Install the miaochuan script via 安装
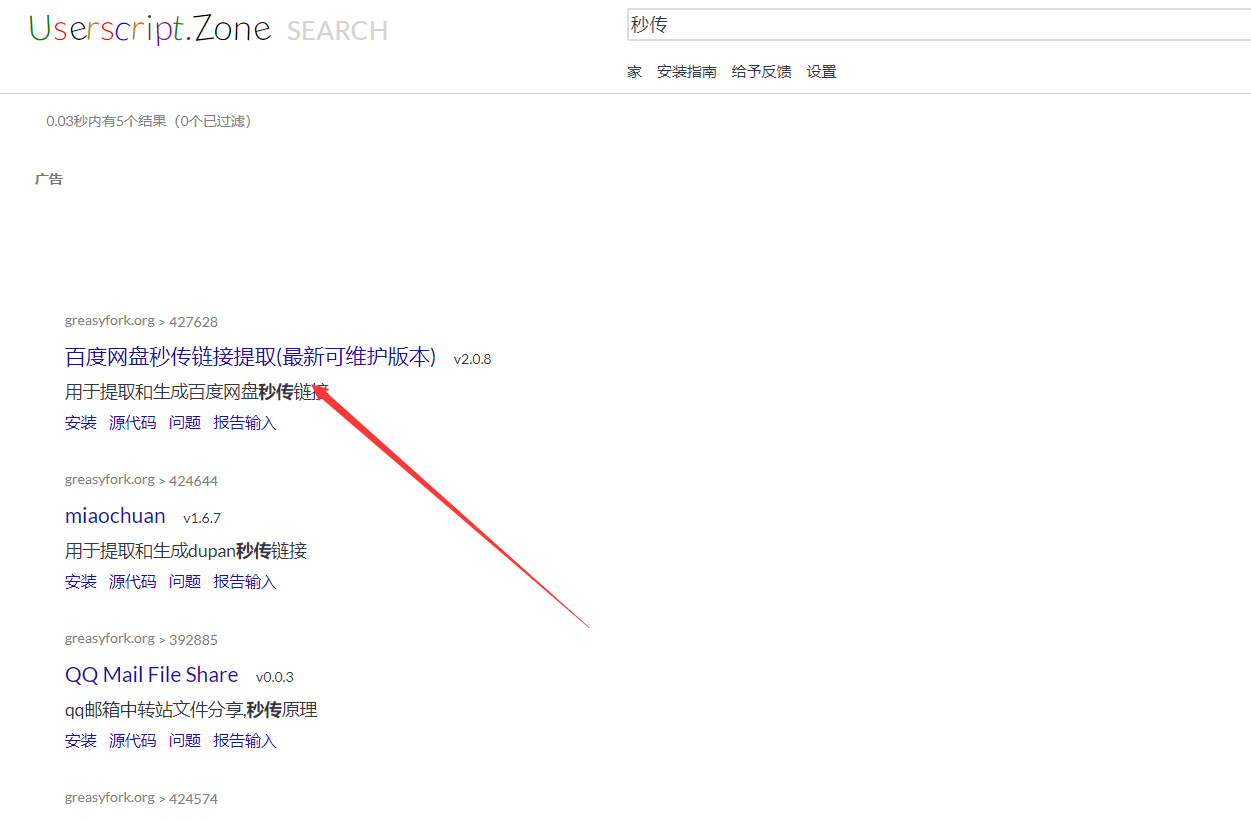Viewport: 1251px width, 821px height. pos(81,582)
